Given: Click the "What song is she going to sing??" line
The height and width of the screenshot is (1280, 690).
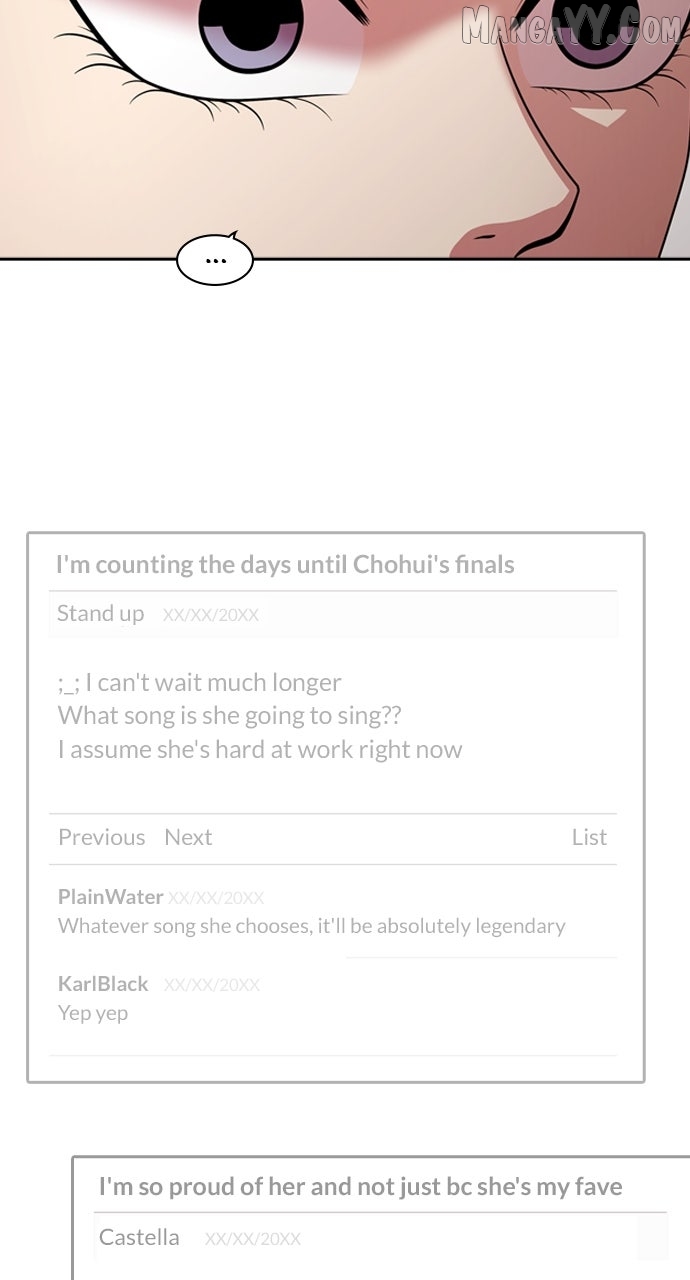Looking at the screenshot, I should [x=229, y=716].
